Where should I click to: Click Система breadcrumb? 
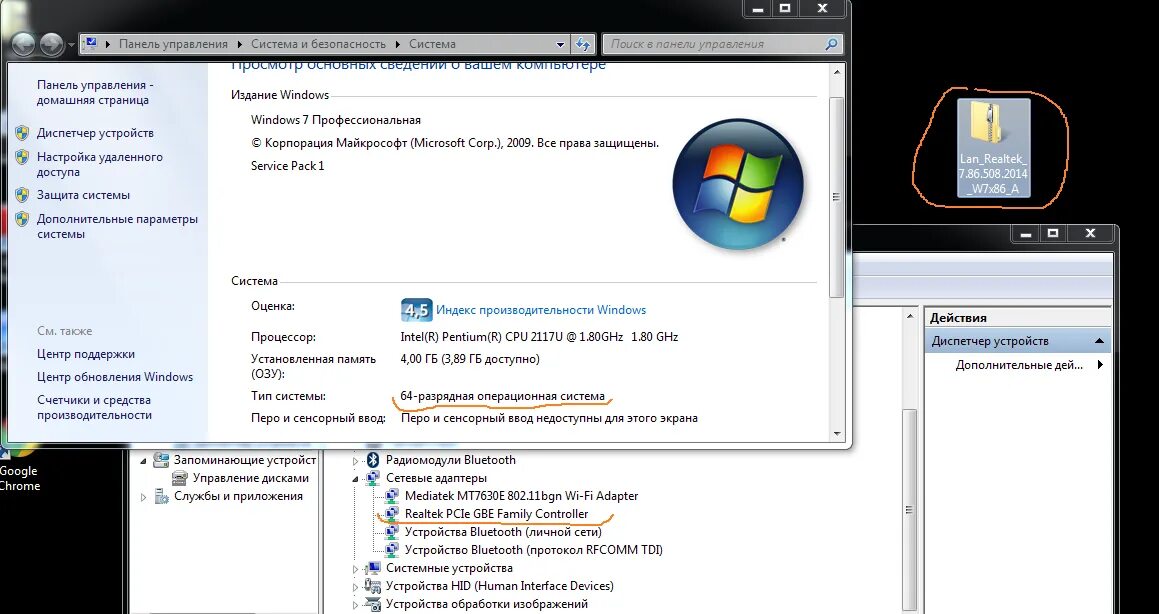432,44
